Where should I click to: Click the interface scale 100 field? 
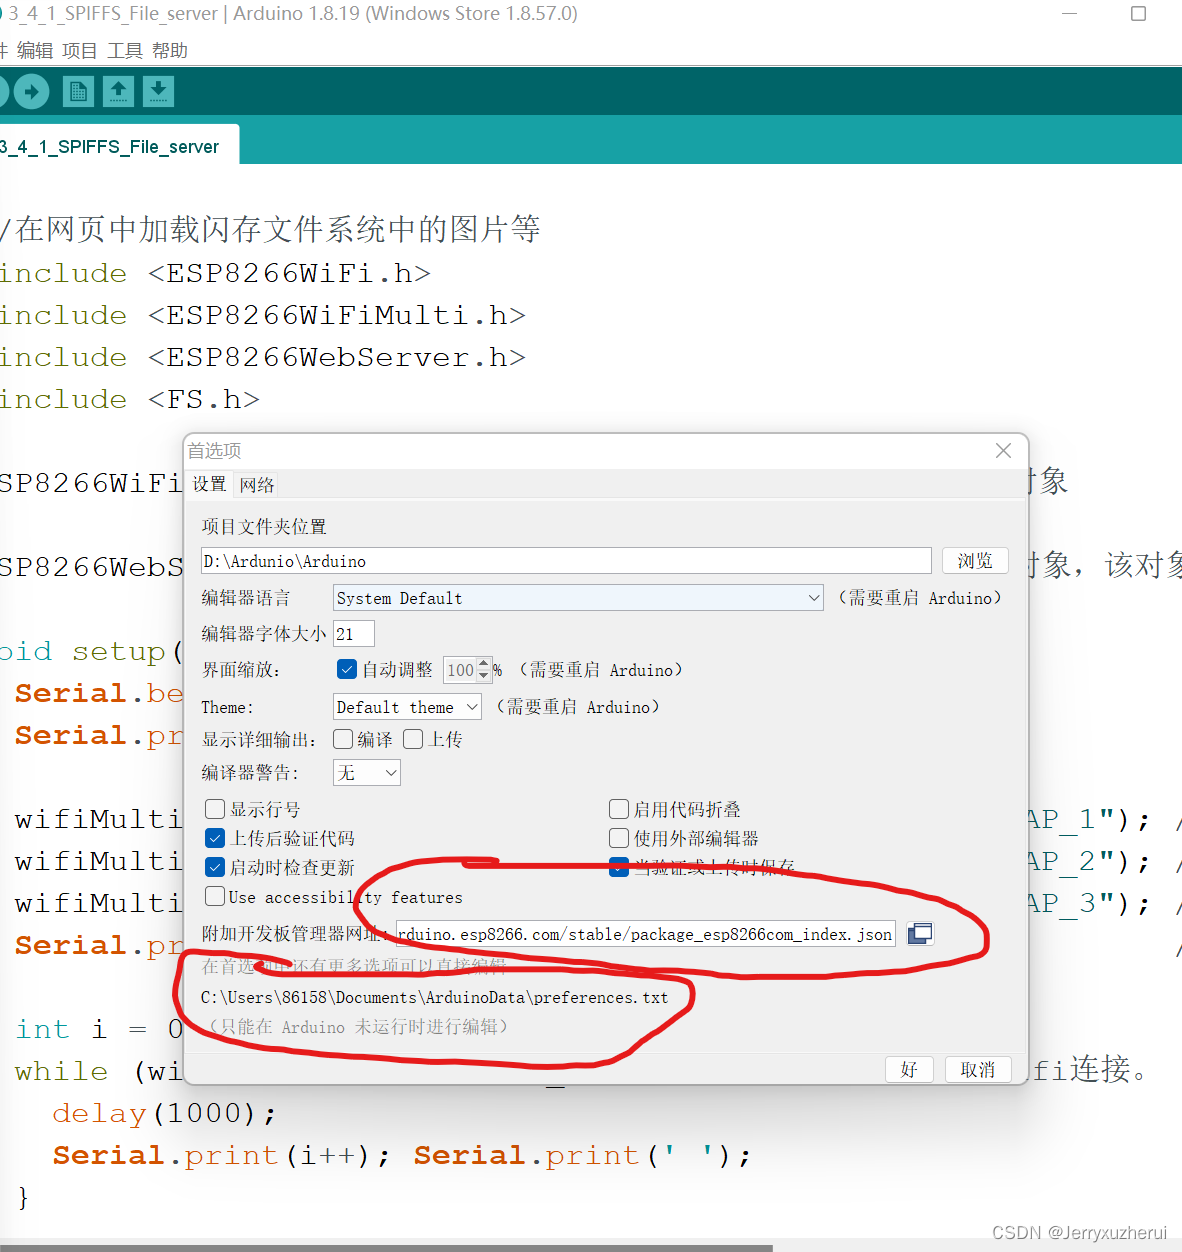coord(460,670)
